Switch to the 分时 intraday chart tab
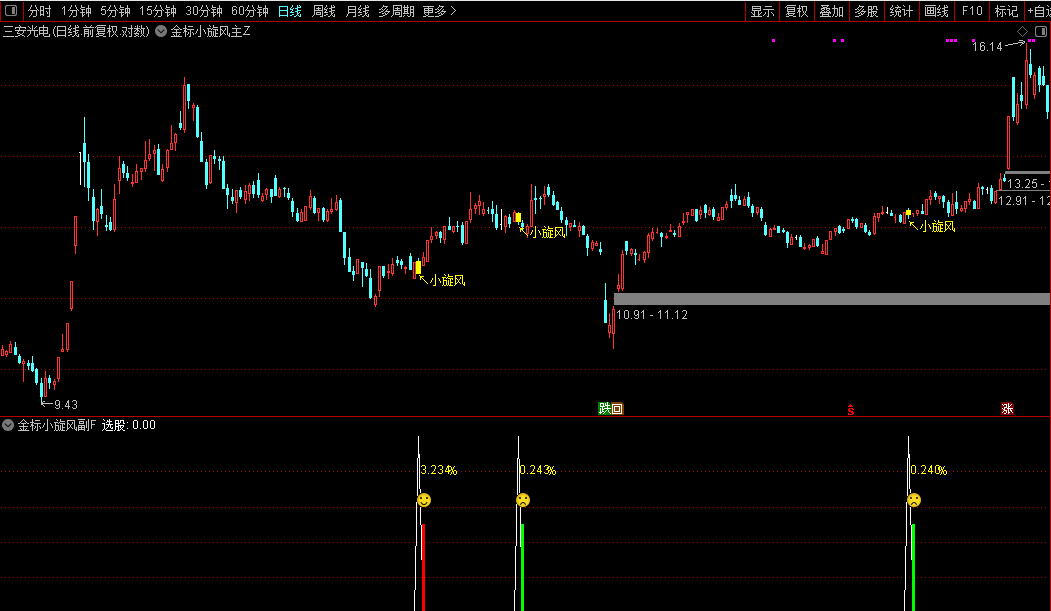This screenshot has width=1051, height=611. [40, 11]
